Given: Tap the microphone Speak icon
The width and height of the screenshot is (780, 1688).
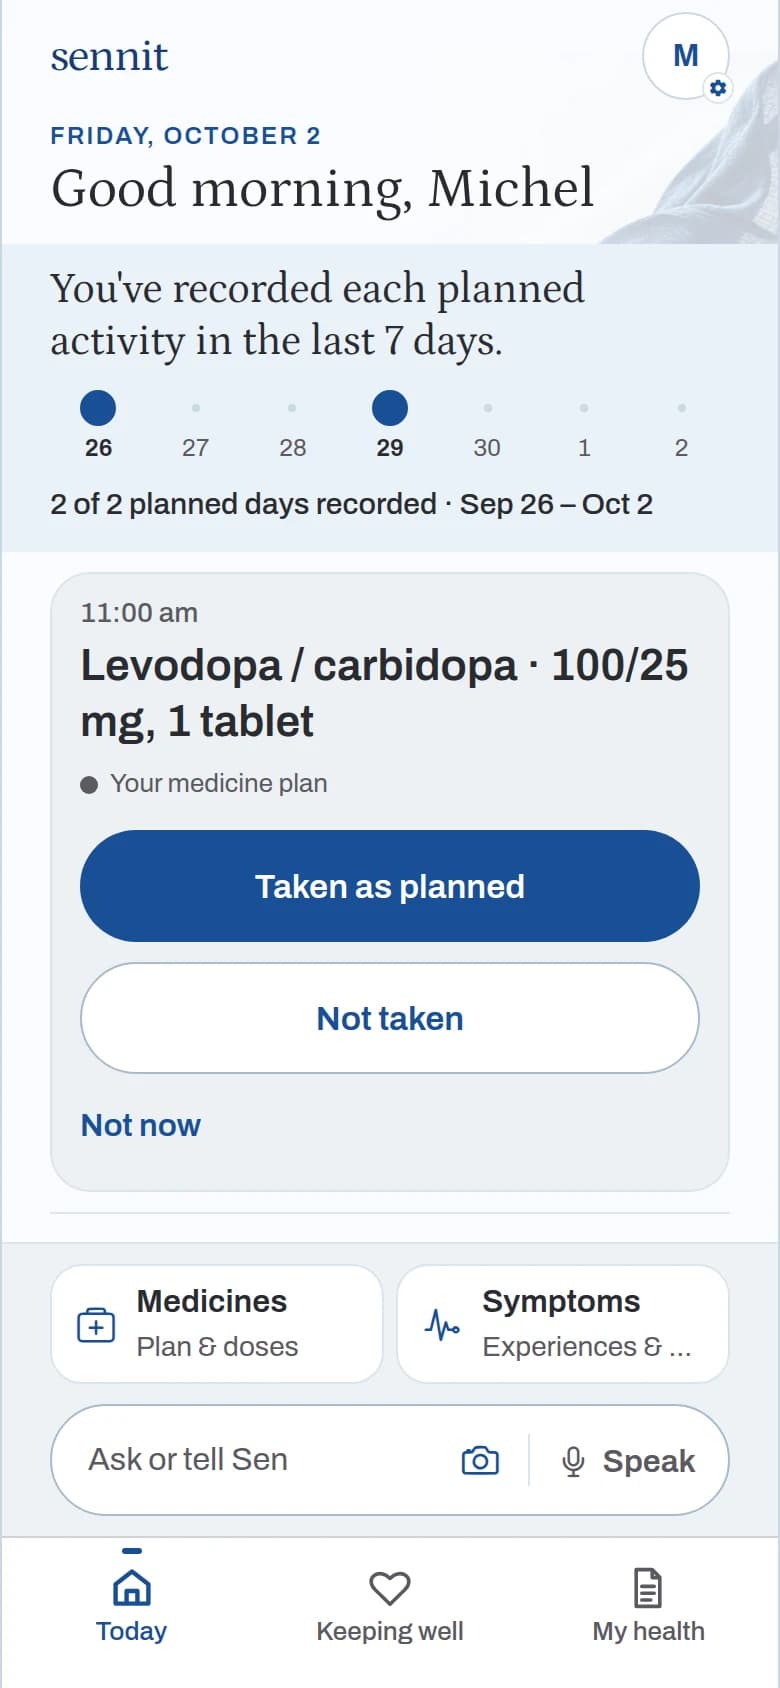Looking at the screenshot, I should pyautogui.click(x=573, y=1461).
